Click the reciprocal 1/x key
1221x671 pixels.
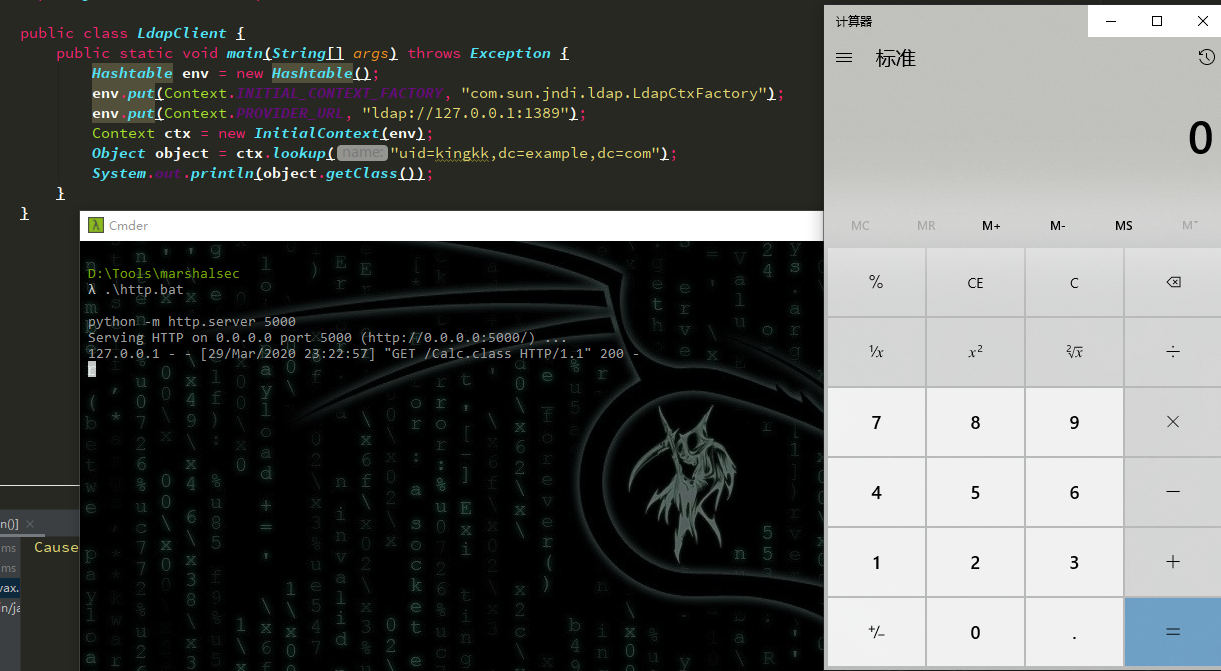(x=876, y=352)
